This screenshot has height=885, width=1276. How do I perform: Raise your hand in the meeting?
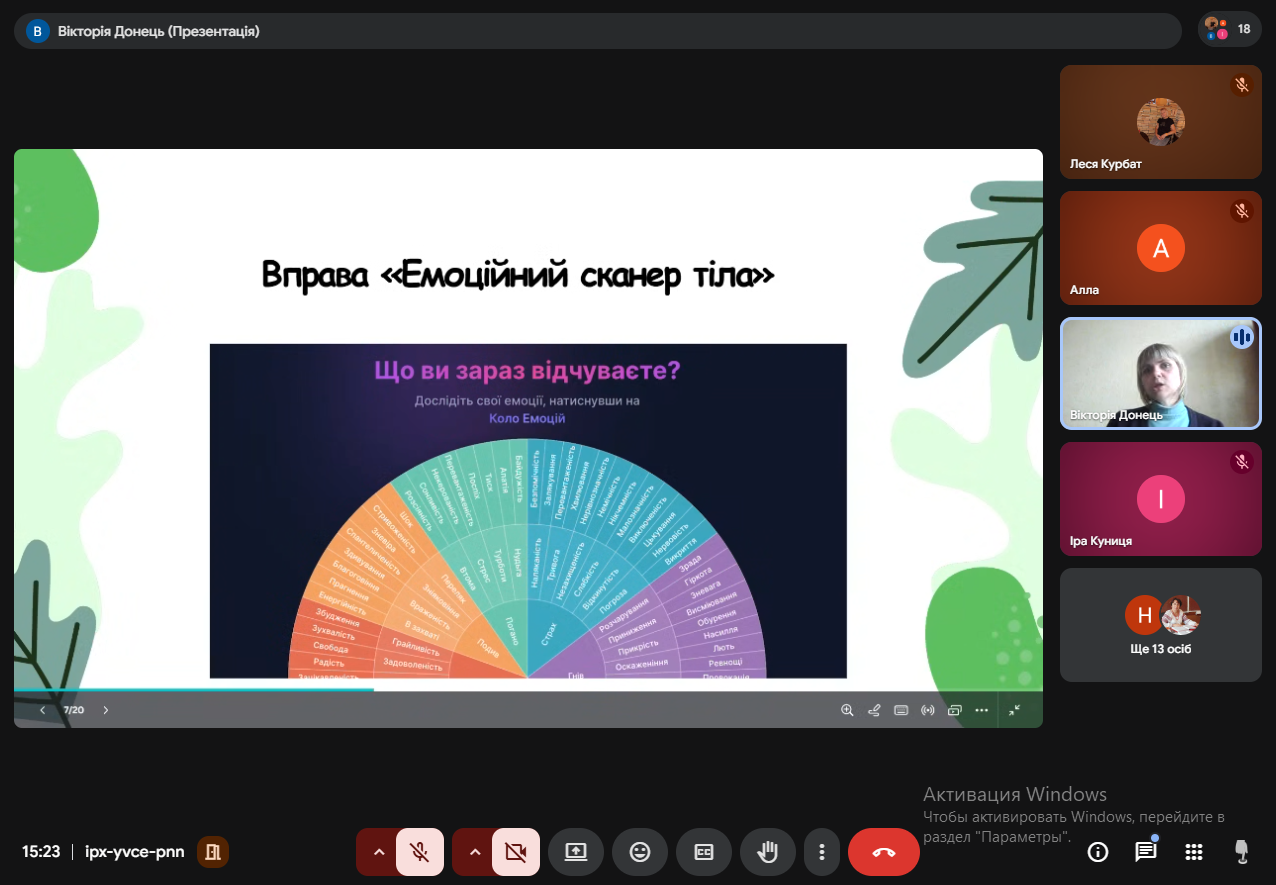pos(768,852)
